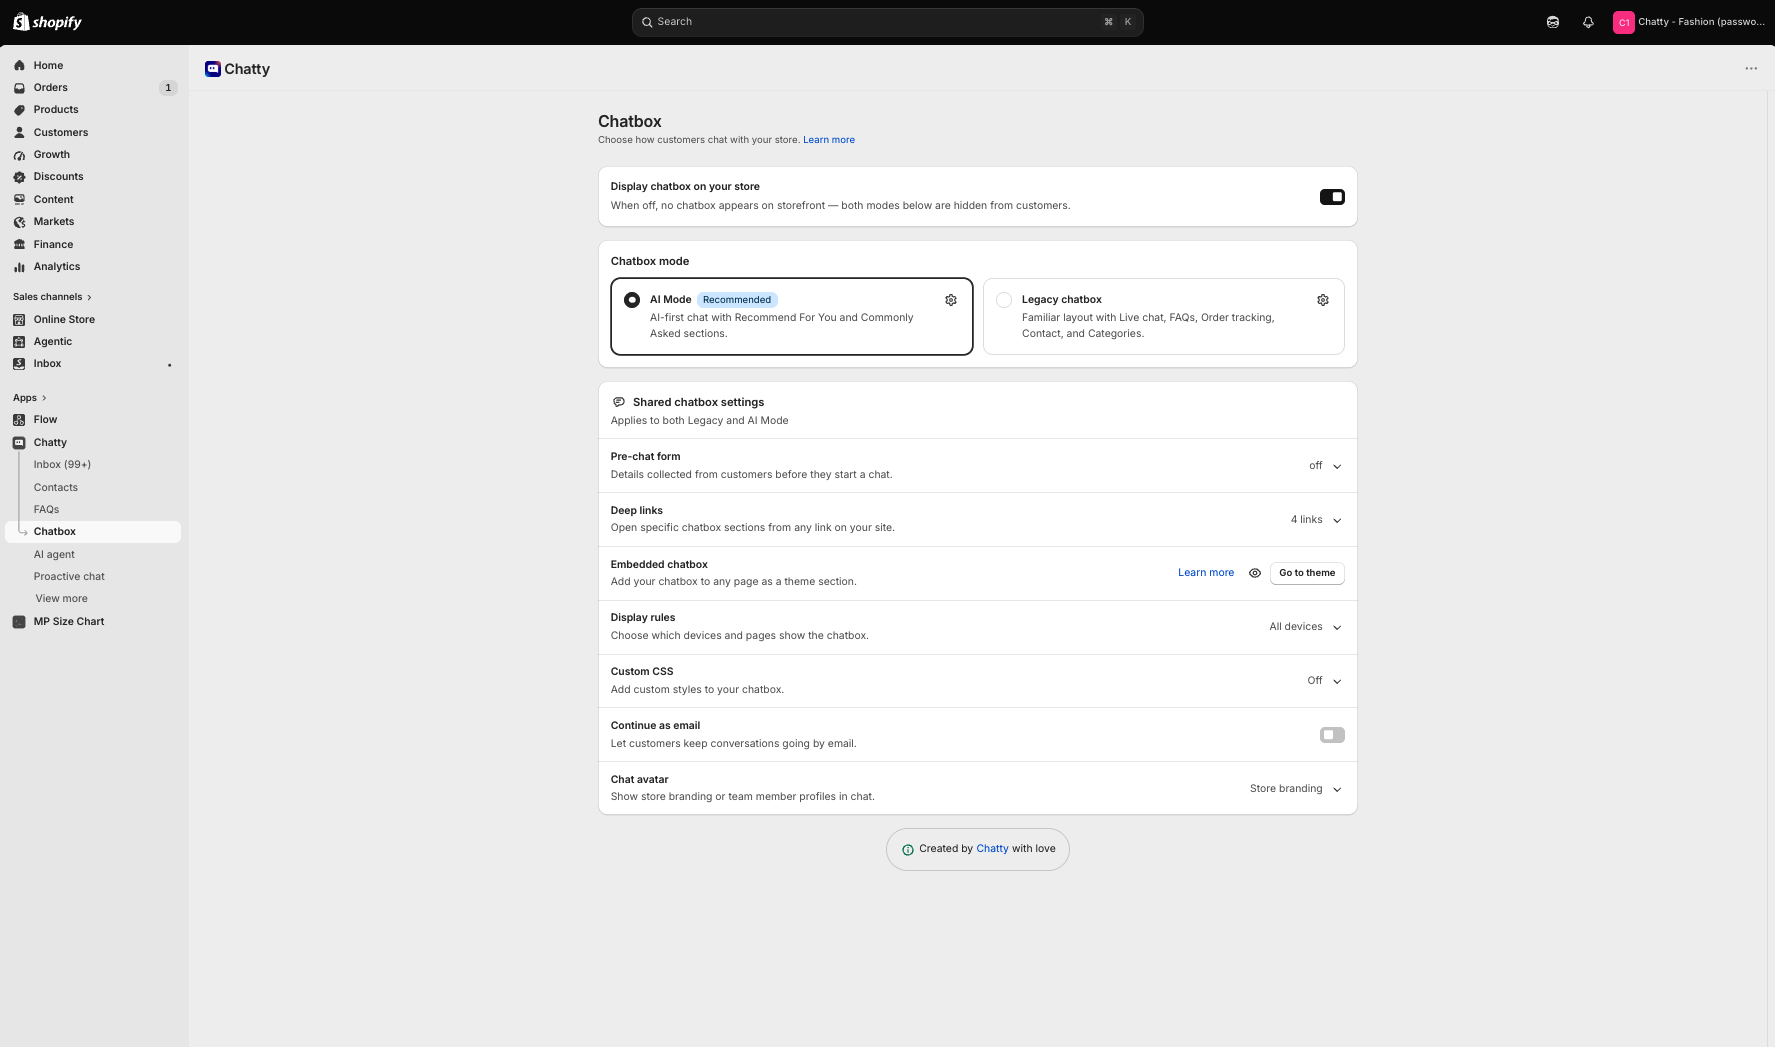
Task: Click the Chatty app icon in sidebar
Action: (19, 443)
